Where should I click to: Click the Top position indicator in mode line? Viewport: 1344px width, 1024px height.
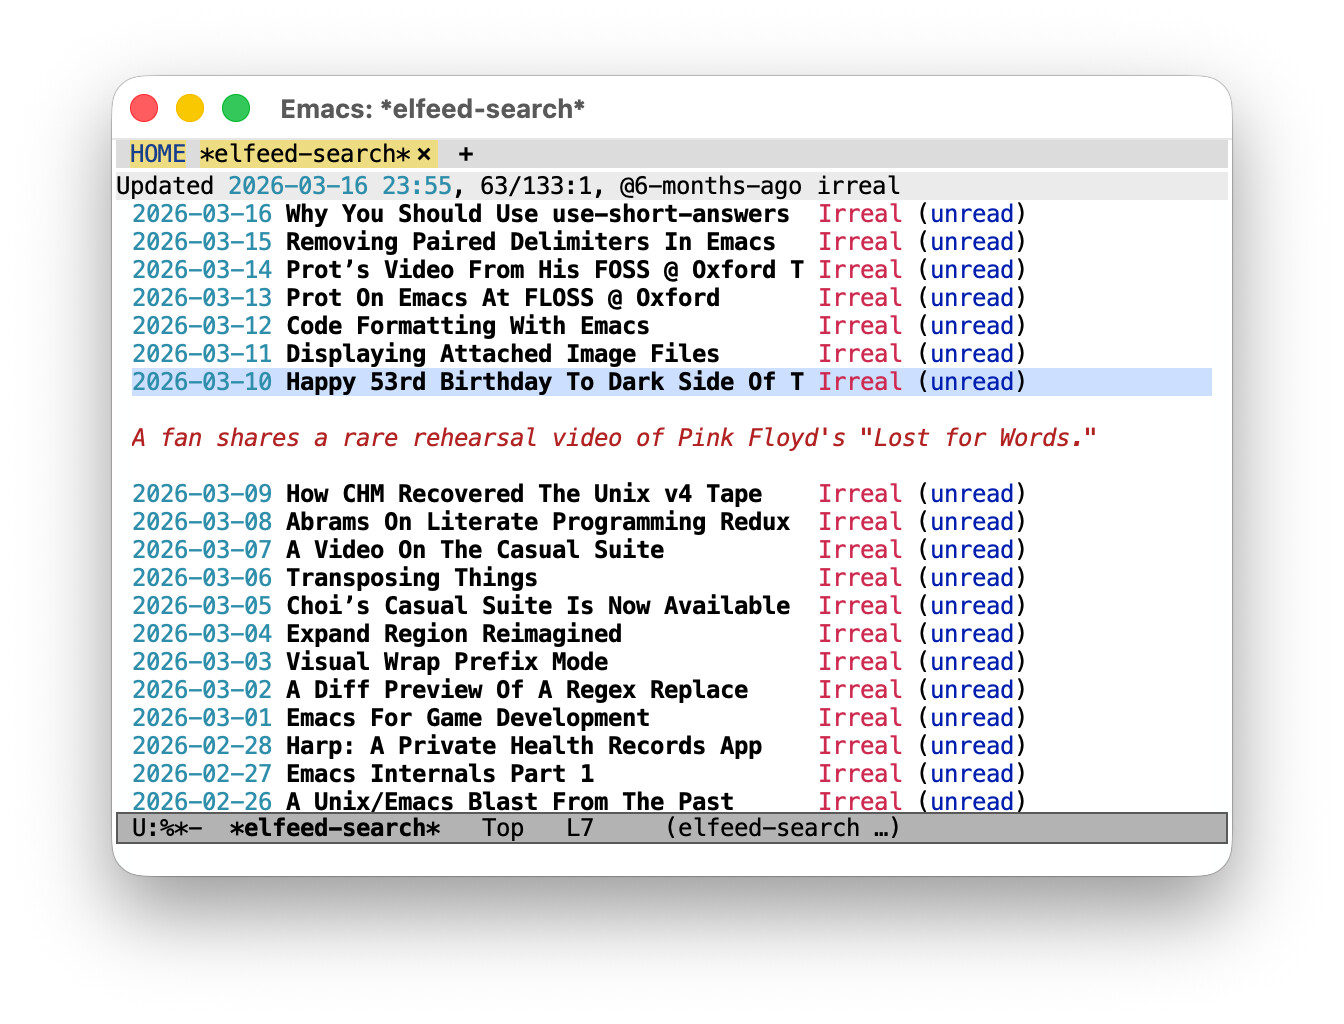coord(503,827)
